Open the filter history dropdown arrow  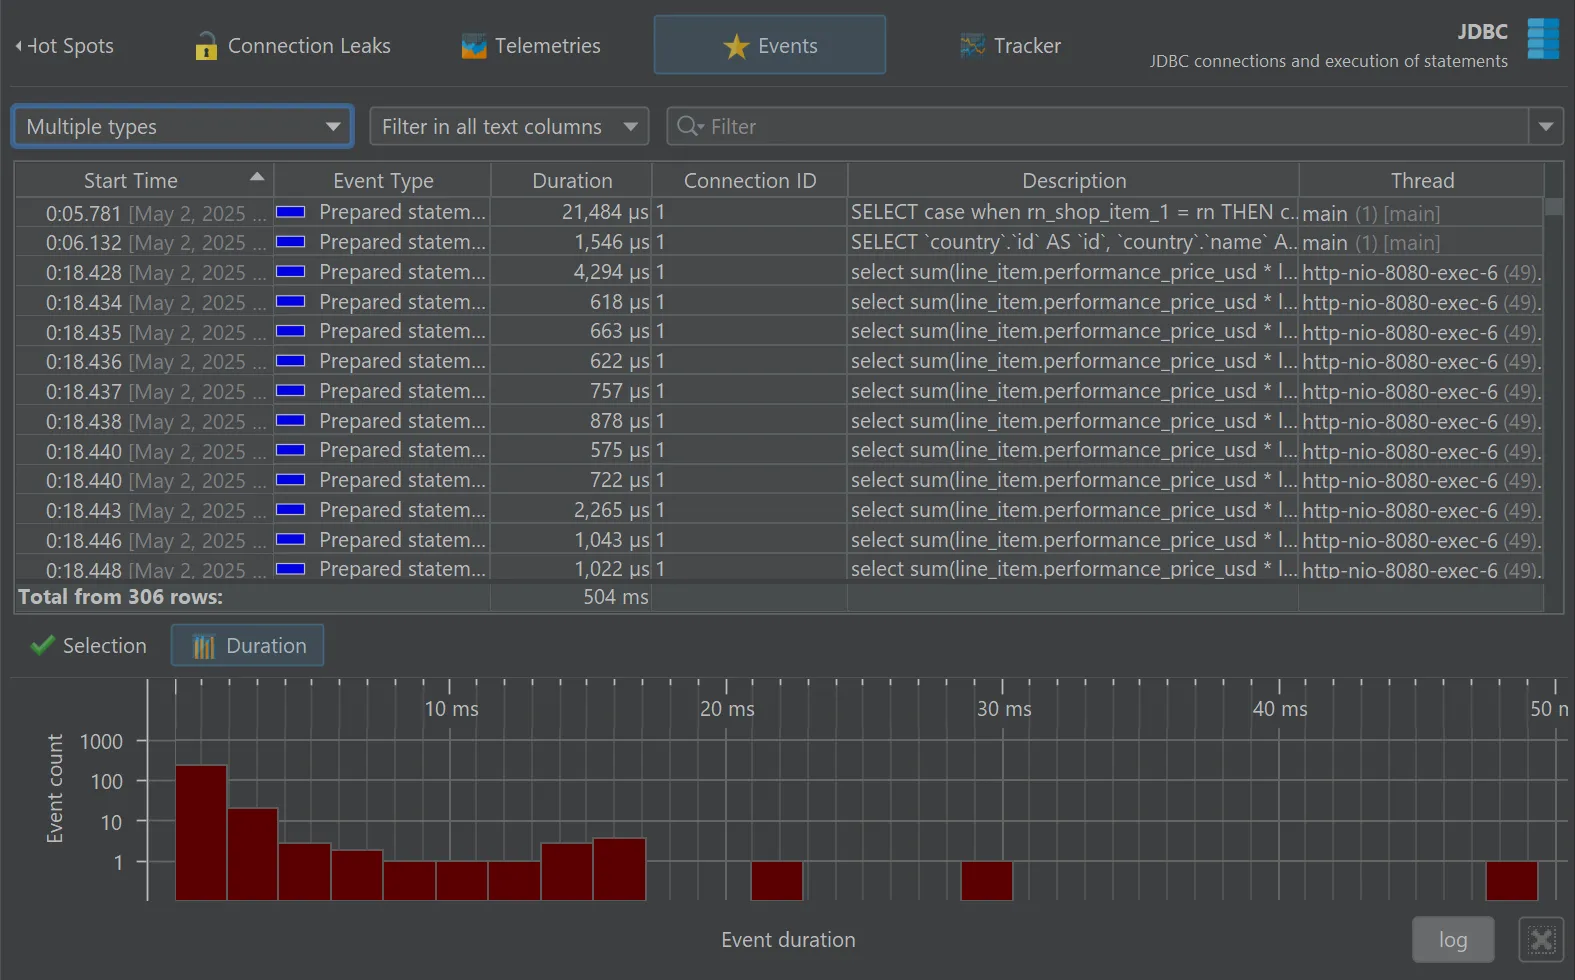pos(1546,127)
